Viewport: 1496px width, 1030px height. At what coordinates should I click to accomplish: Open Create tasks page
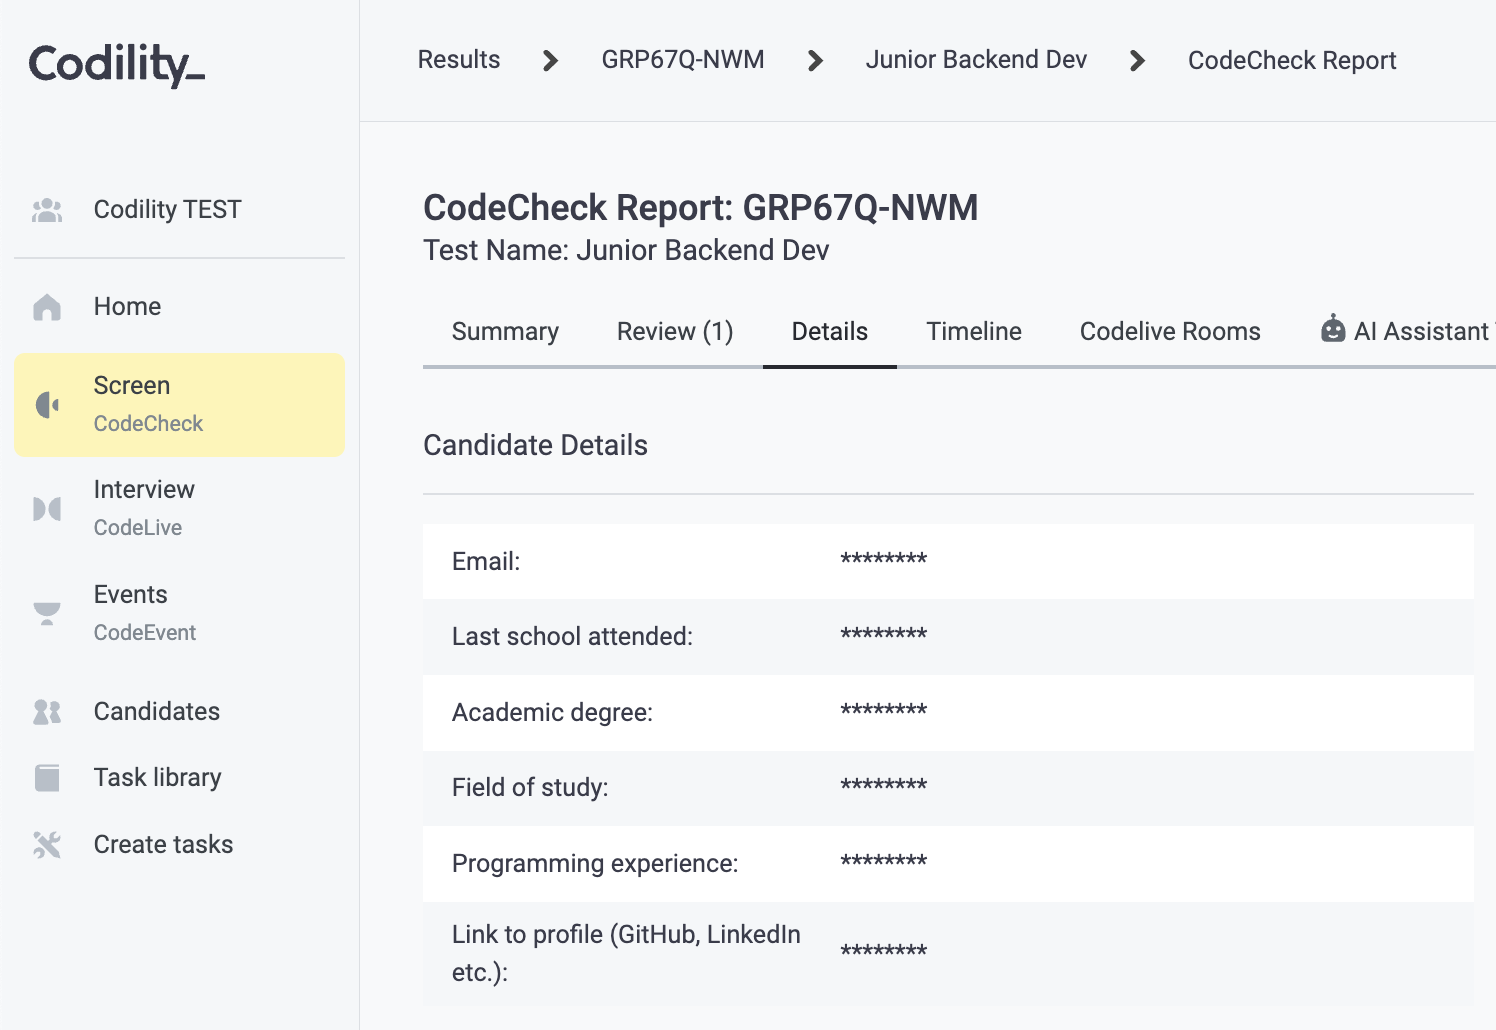pos(163,845)
